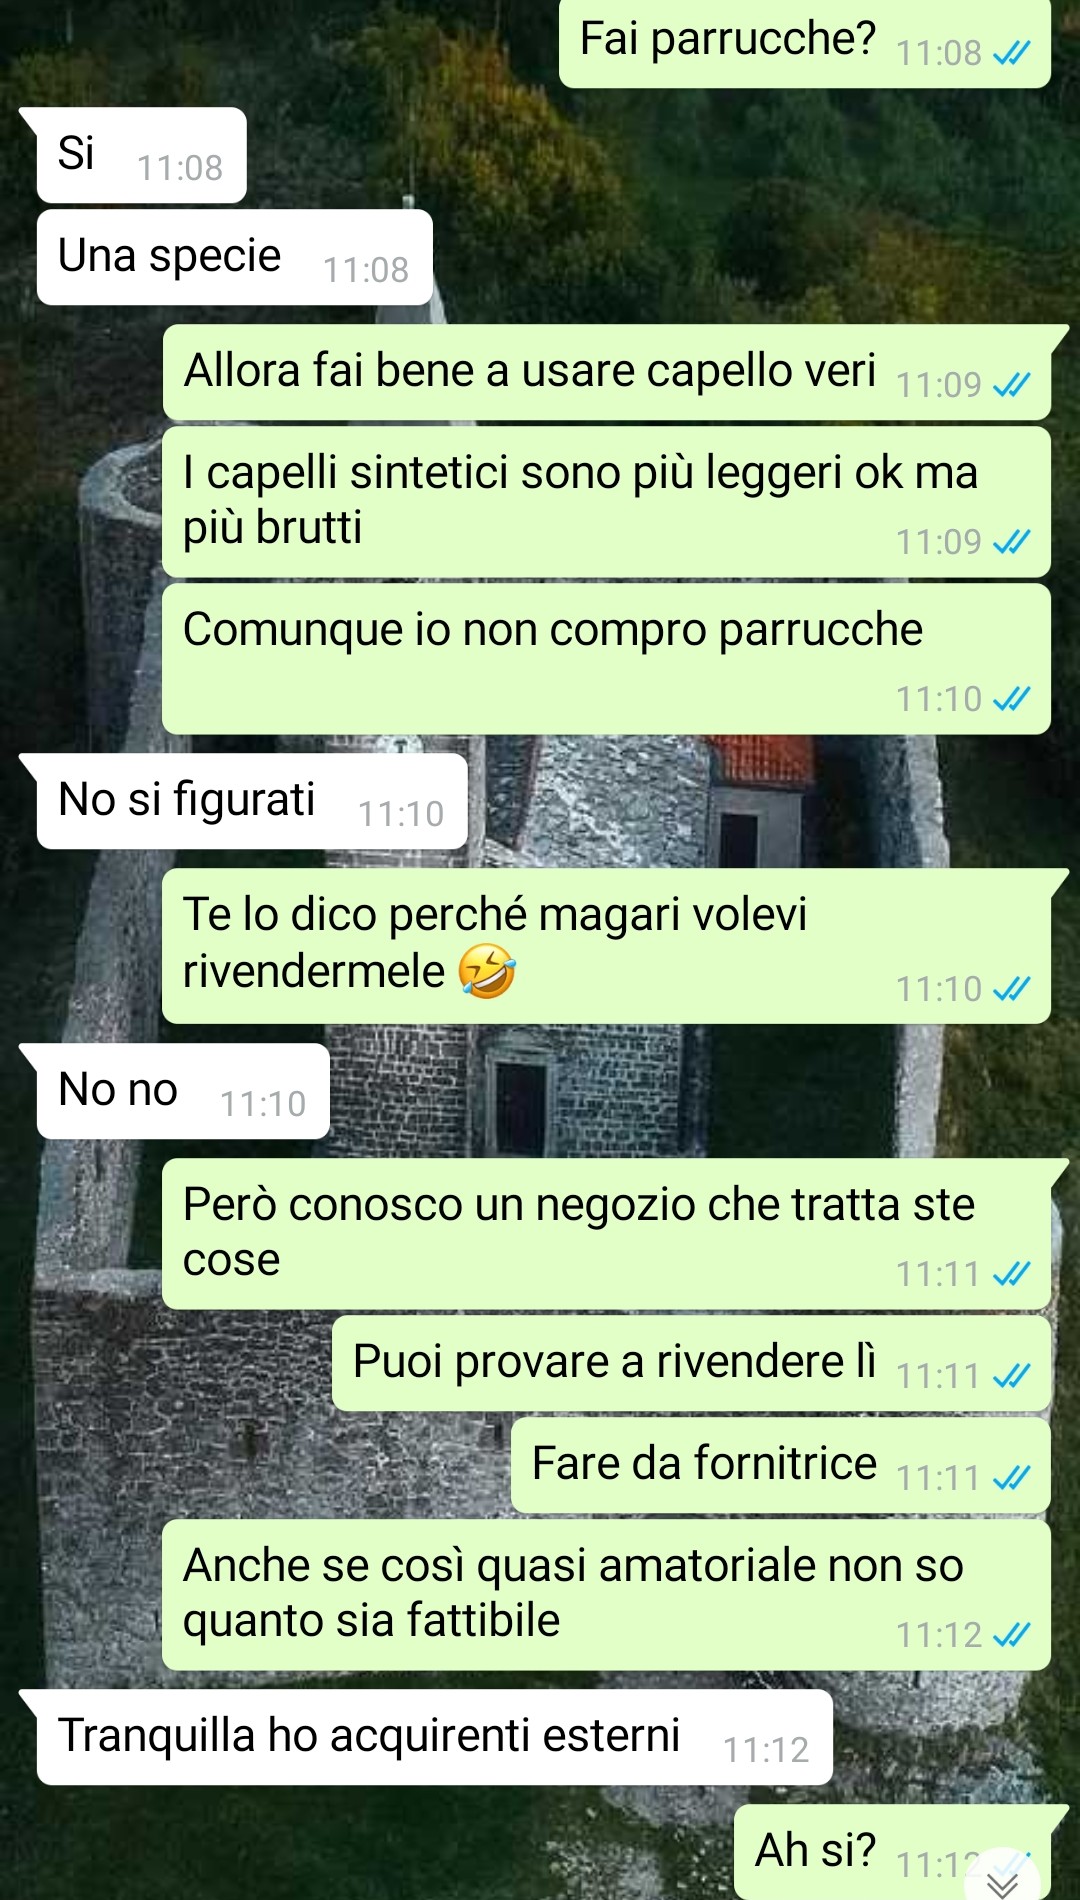Tap read ticks on 'Comunque io non compro parrucche'
1080x1900 pixels.
(1011, 698)
